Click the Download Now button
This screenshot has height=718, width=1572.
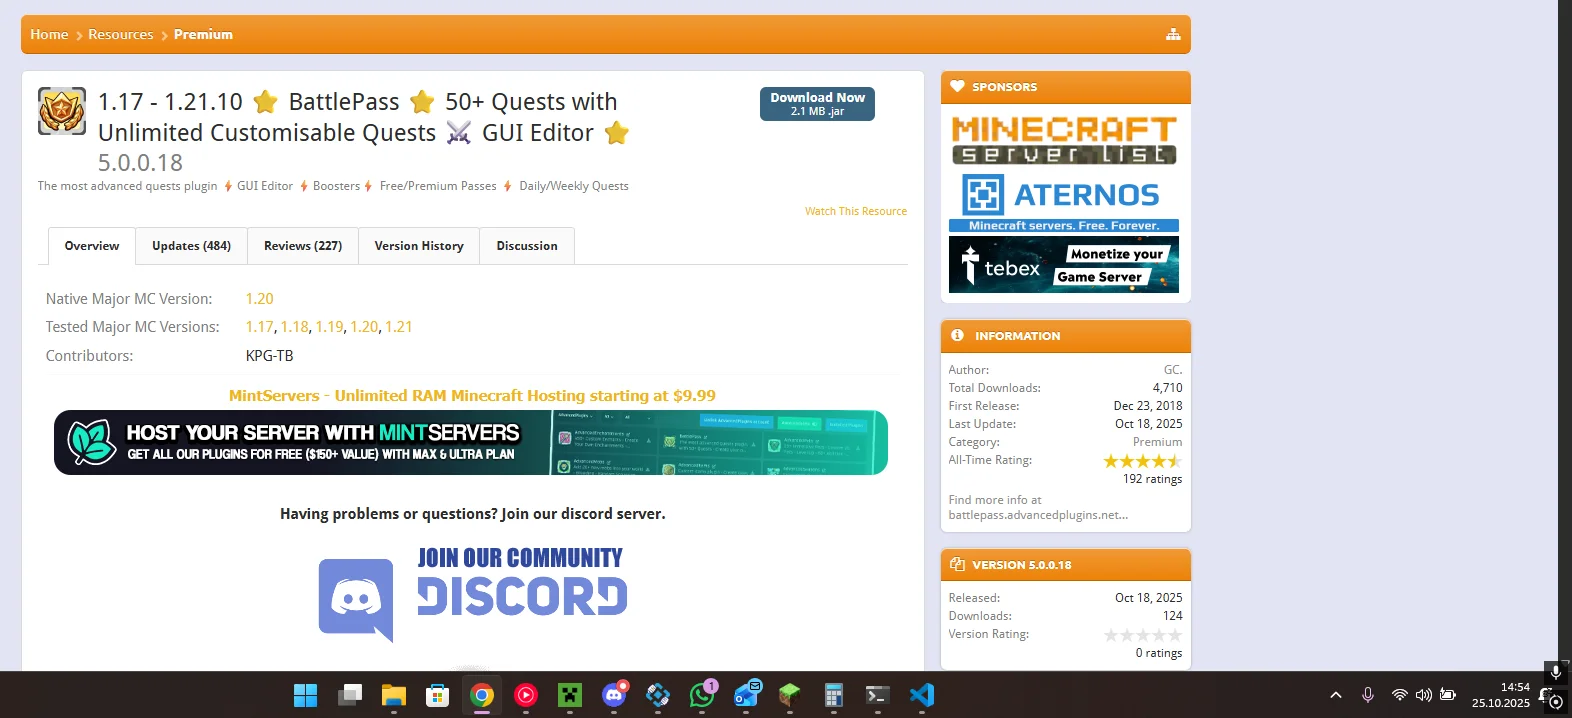pos(817,104)
